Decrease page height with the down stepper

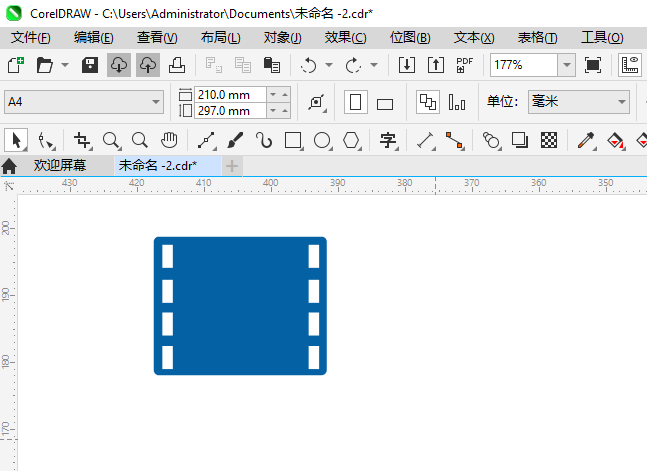(273, 111)
